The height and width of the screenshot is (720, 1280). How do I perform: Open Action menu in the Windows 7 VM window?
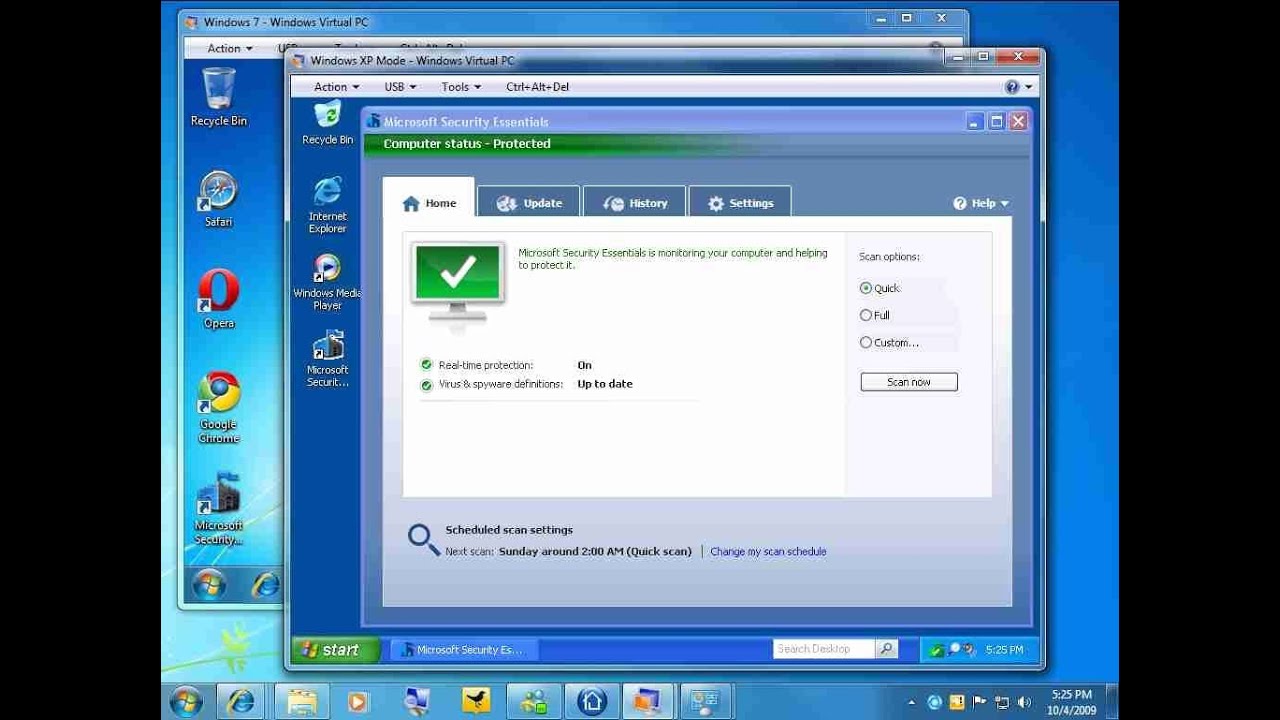click(x=229, y=48)
